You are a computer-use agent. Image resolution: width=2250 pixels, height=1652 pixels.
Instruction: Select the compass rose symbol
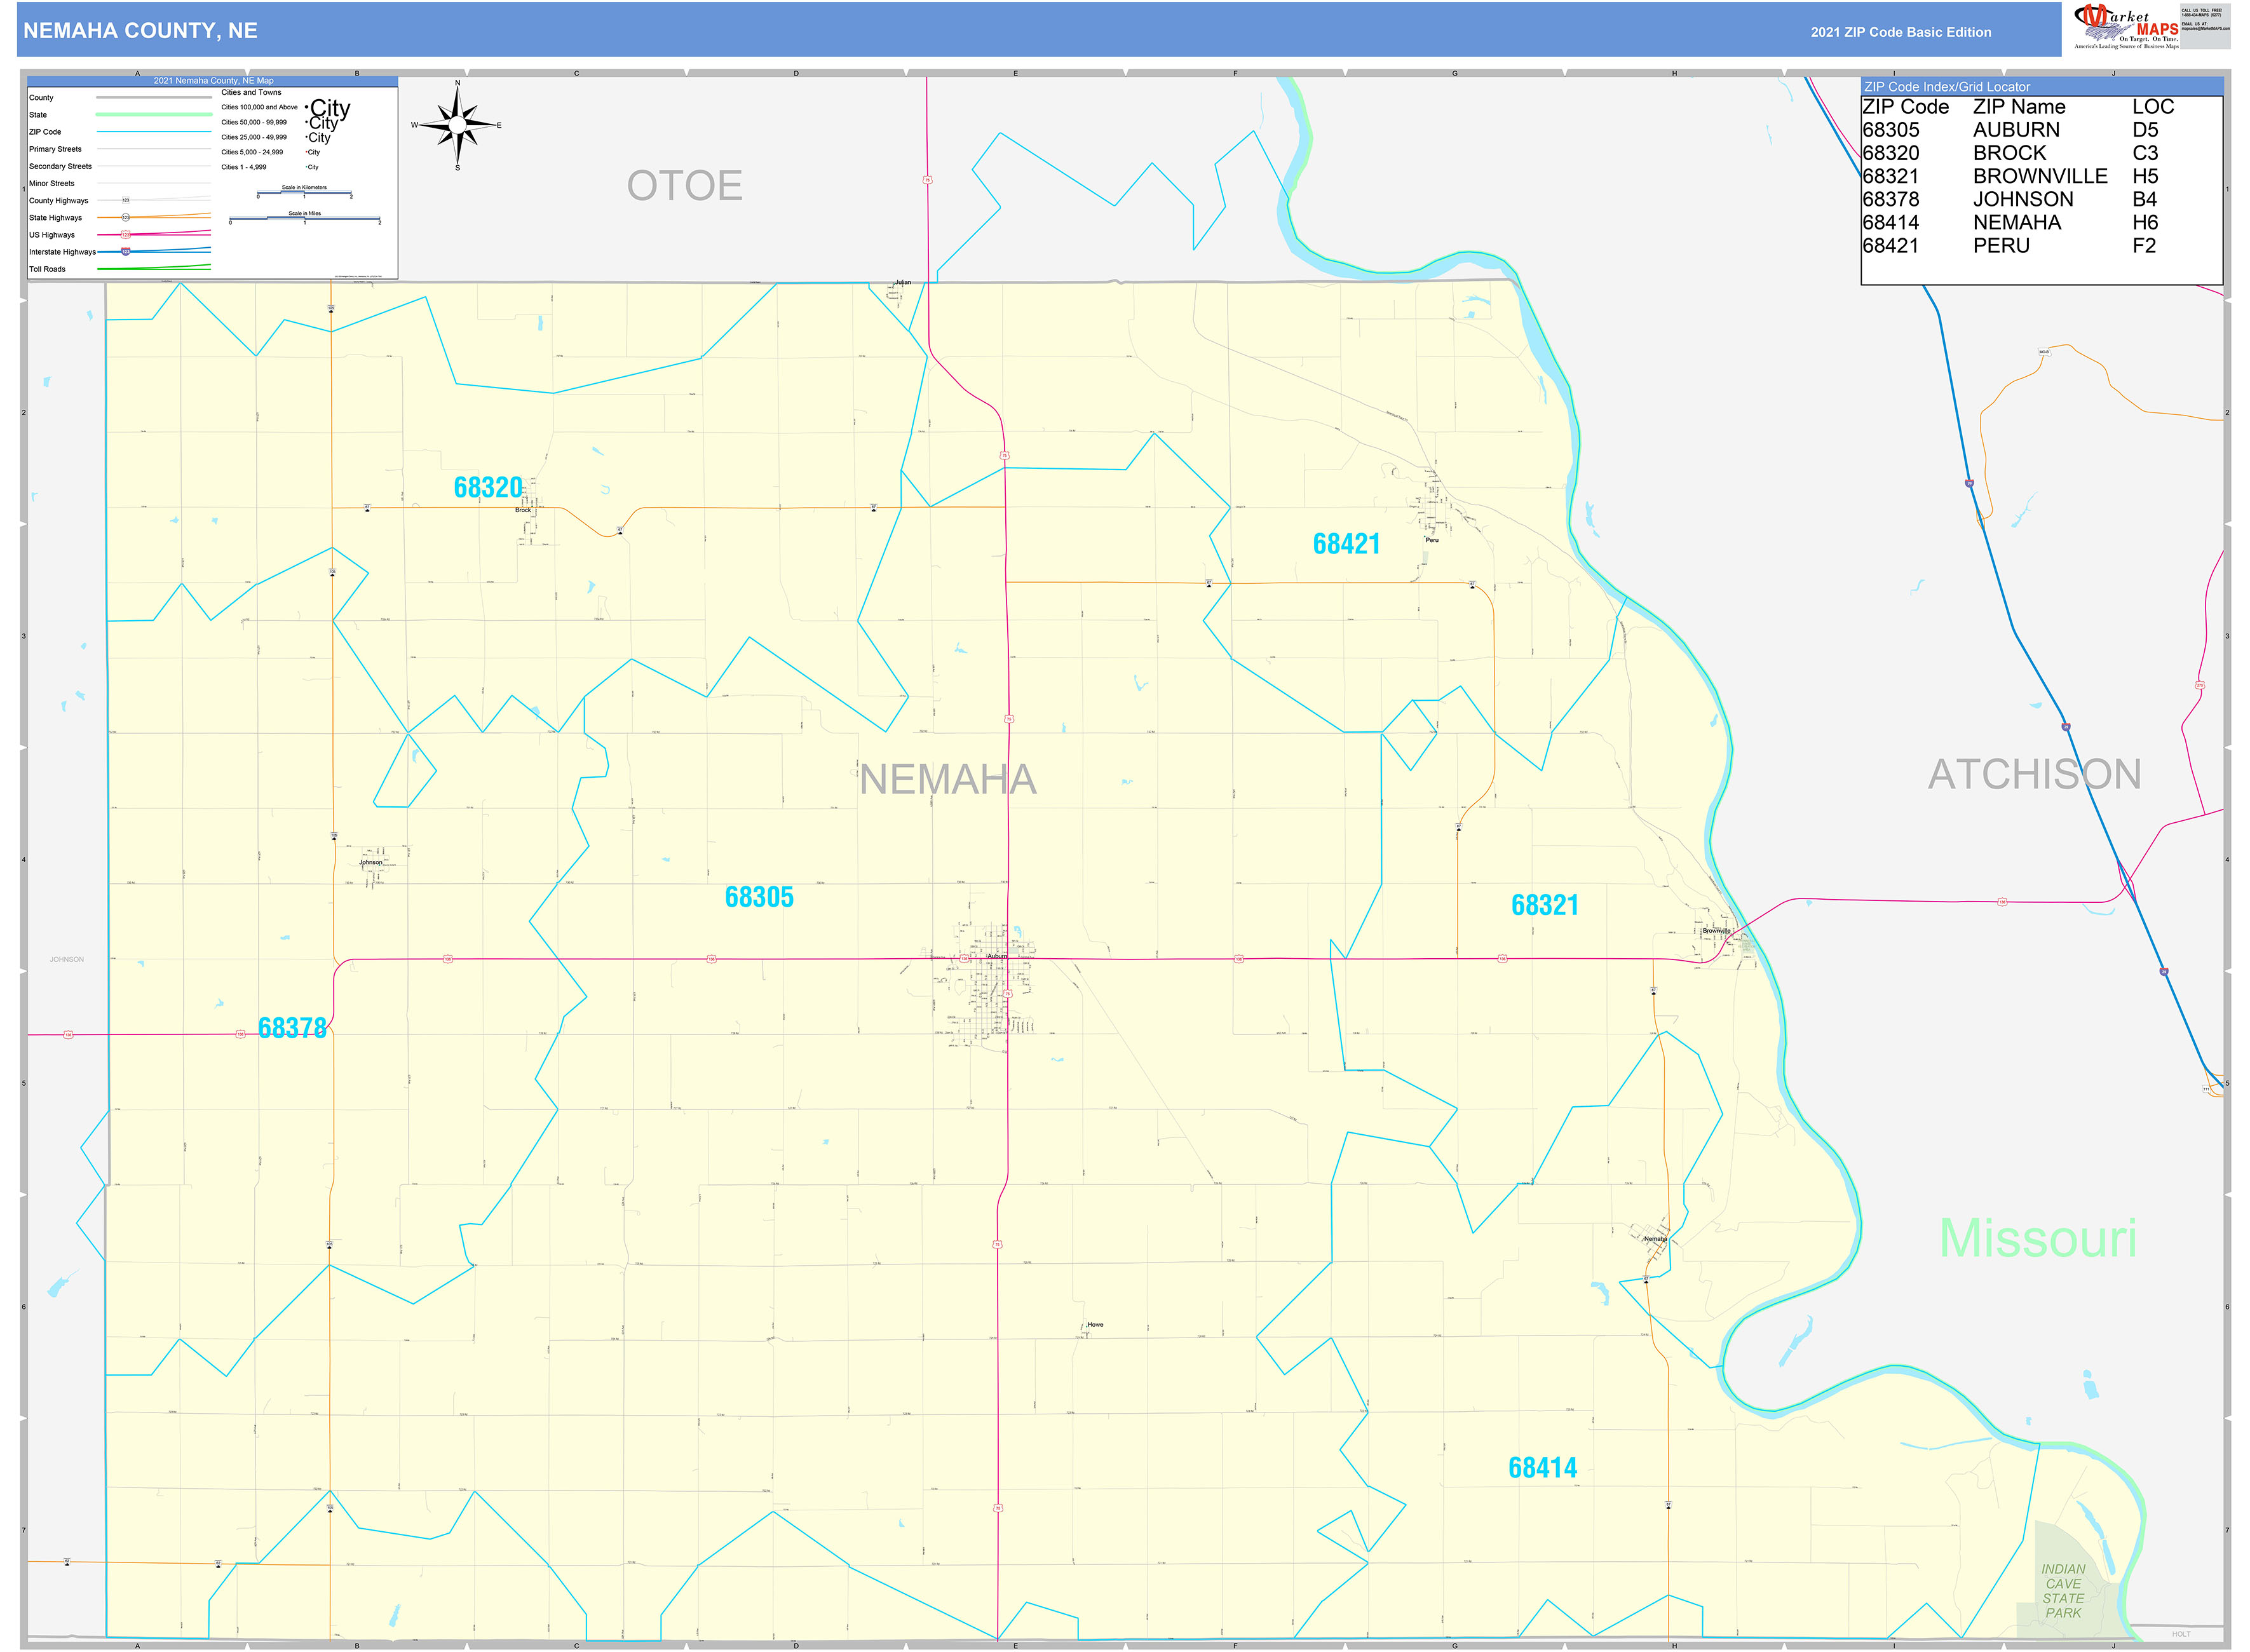[458, 125]
